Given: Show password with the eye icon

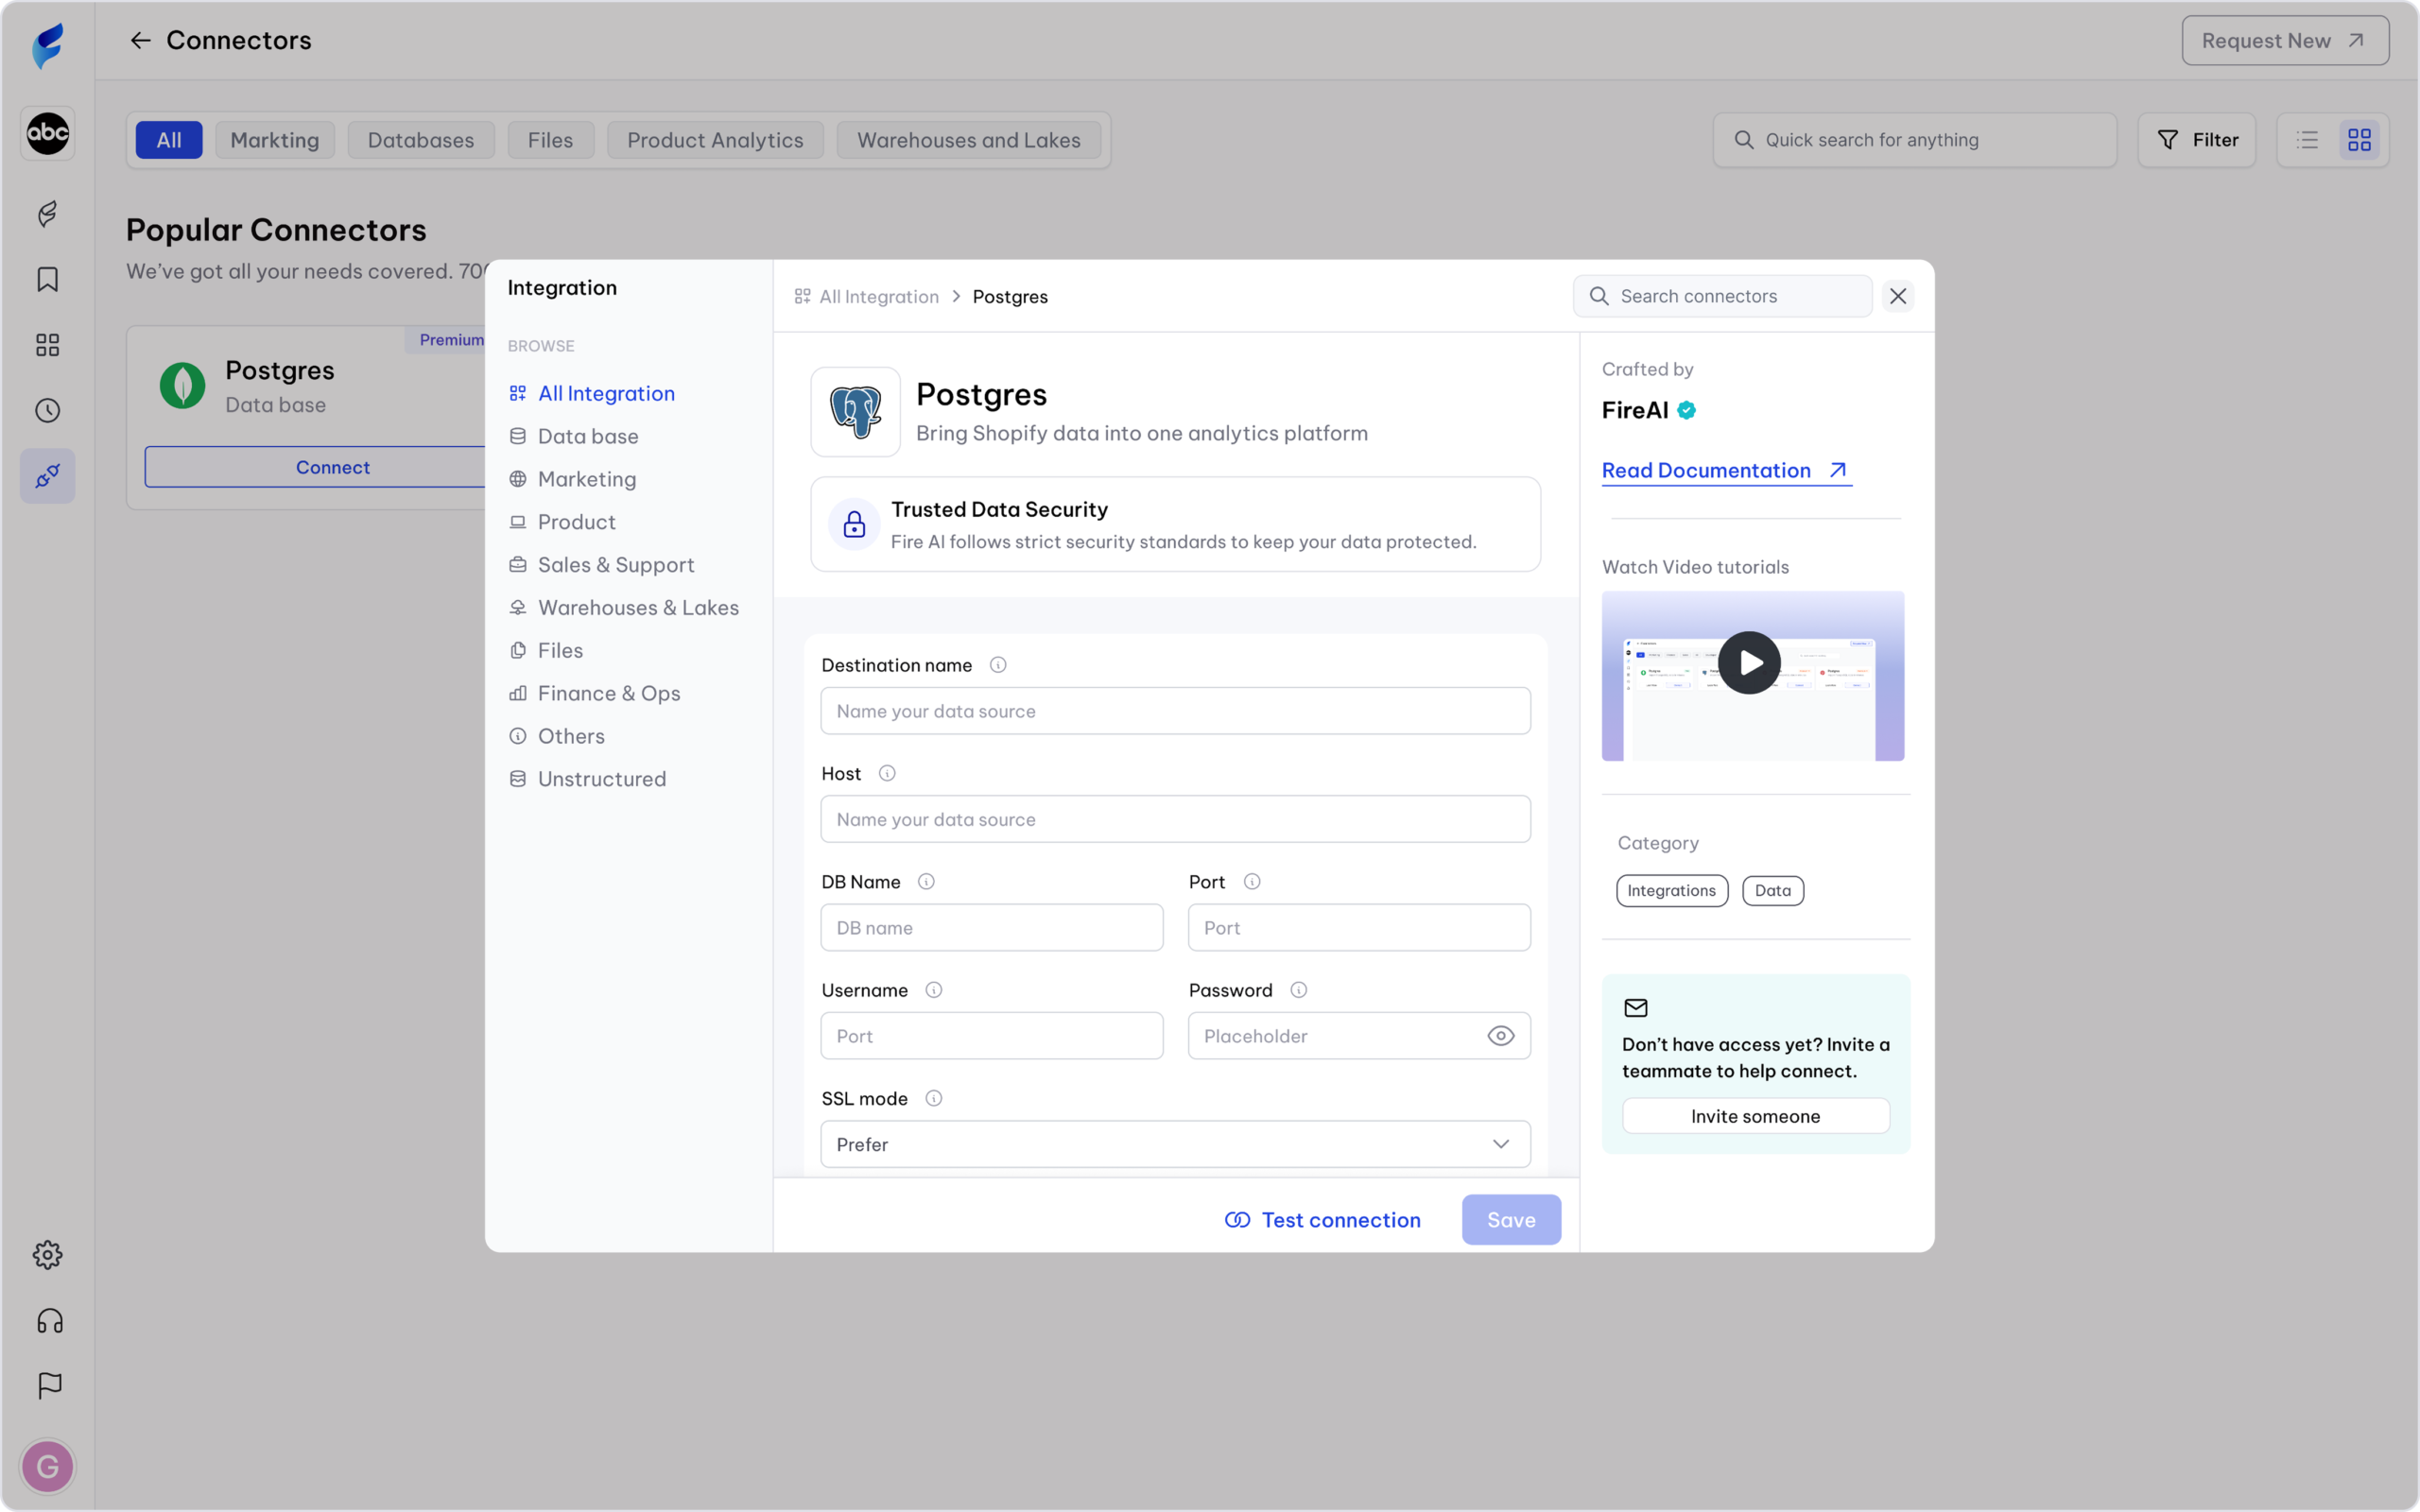Looking at the screenshot, I should [x=1500, y=1036].
